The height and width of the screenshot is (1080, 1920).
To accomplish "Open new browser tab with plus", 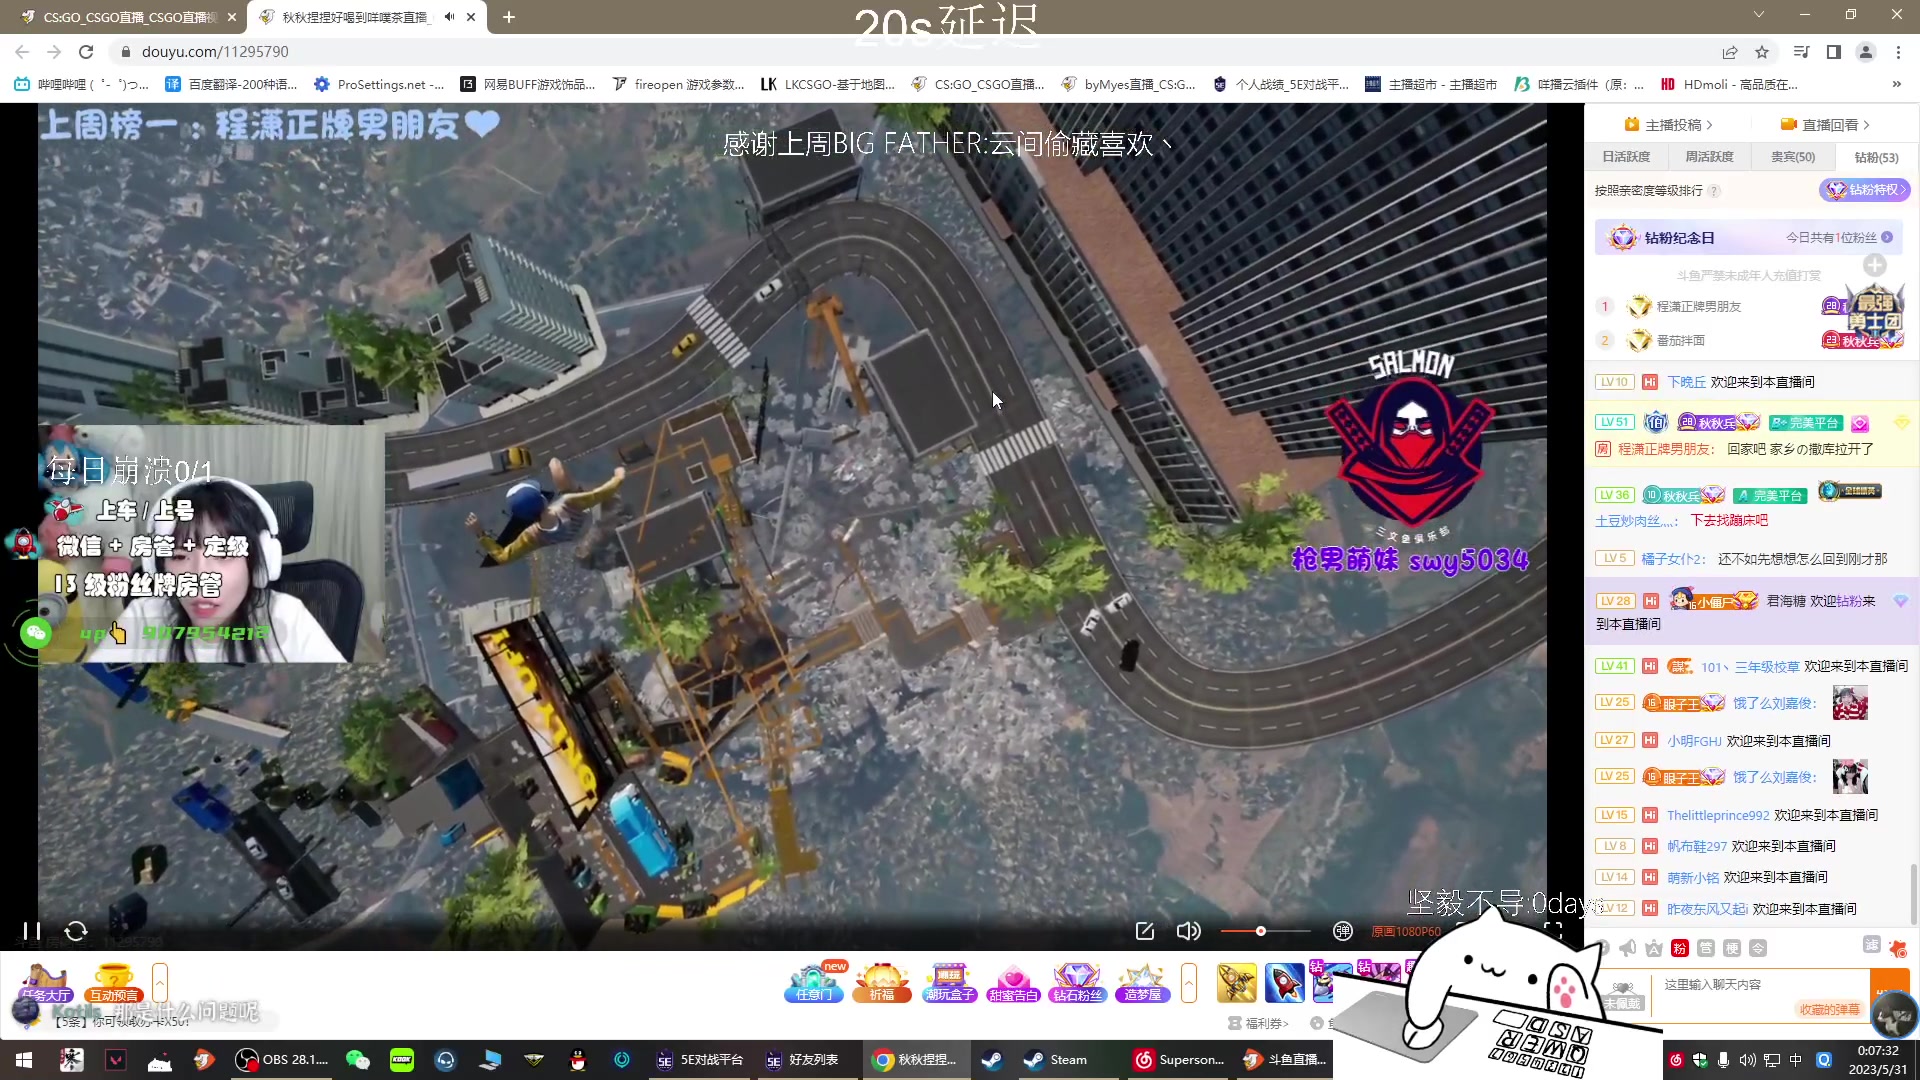I will pyautogui.click(x=509, y=17).
